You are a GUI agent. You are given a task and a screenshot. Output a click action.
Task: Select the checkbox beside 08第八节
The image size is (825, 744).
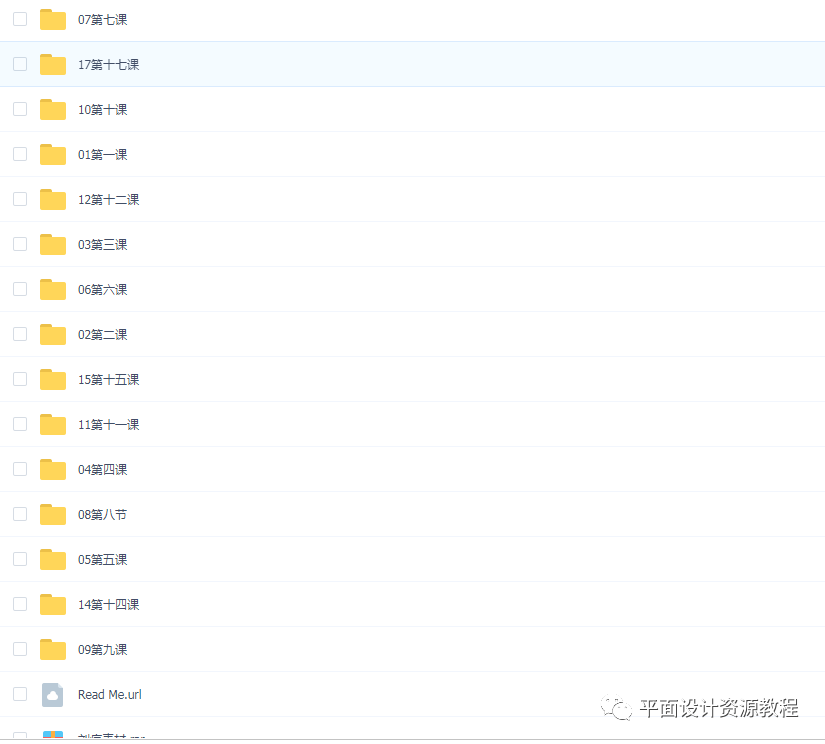click(x=20, y=514)
